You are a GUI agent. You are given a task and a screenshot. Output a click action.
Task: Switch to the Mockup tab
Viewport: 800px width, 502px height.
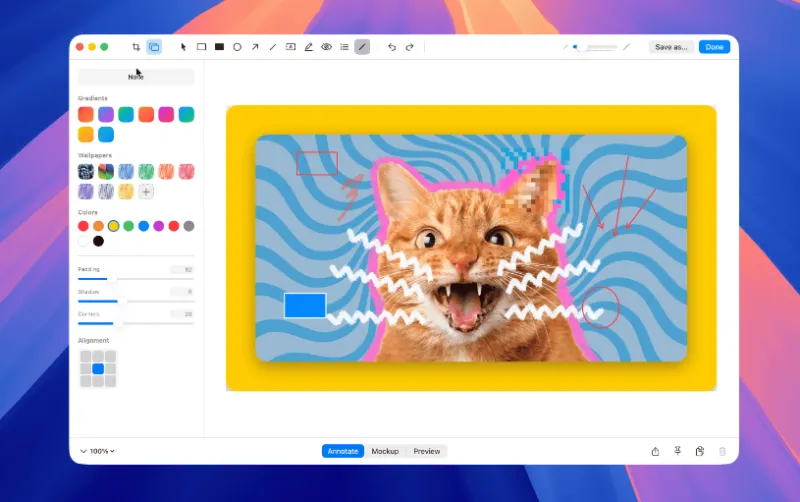coord(385,451)
